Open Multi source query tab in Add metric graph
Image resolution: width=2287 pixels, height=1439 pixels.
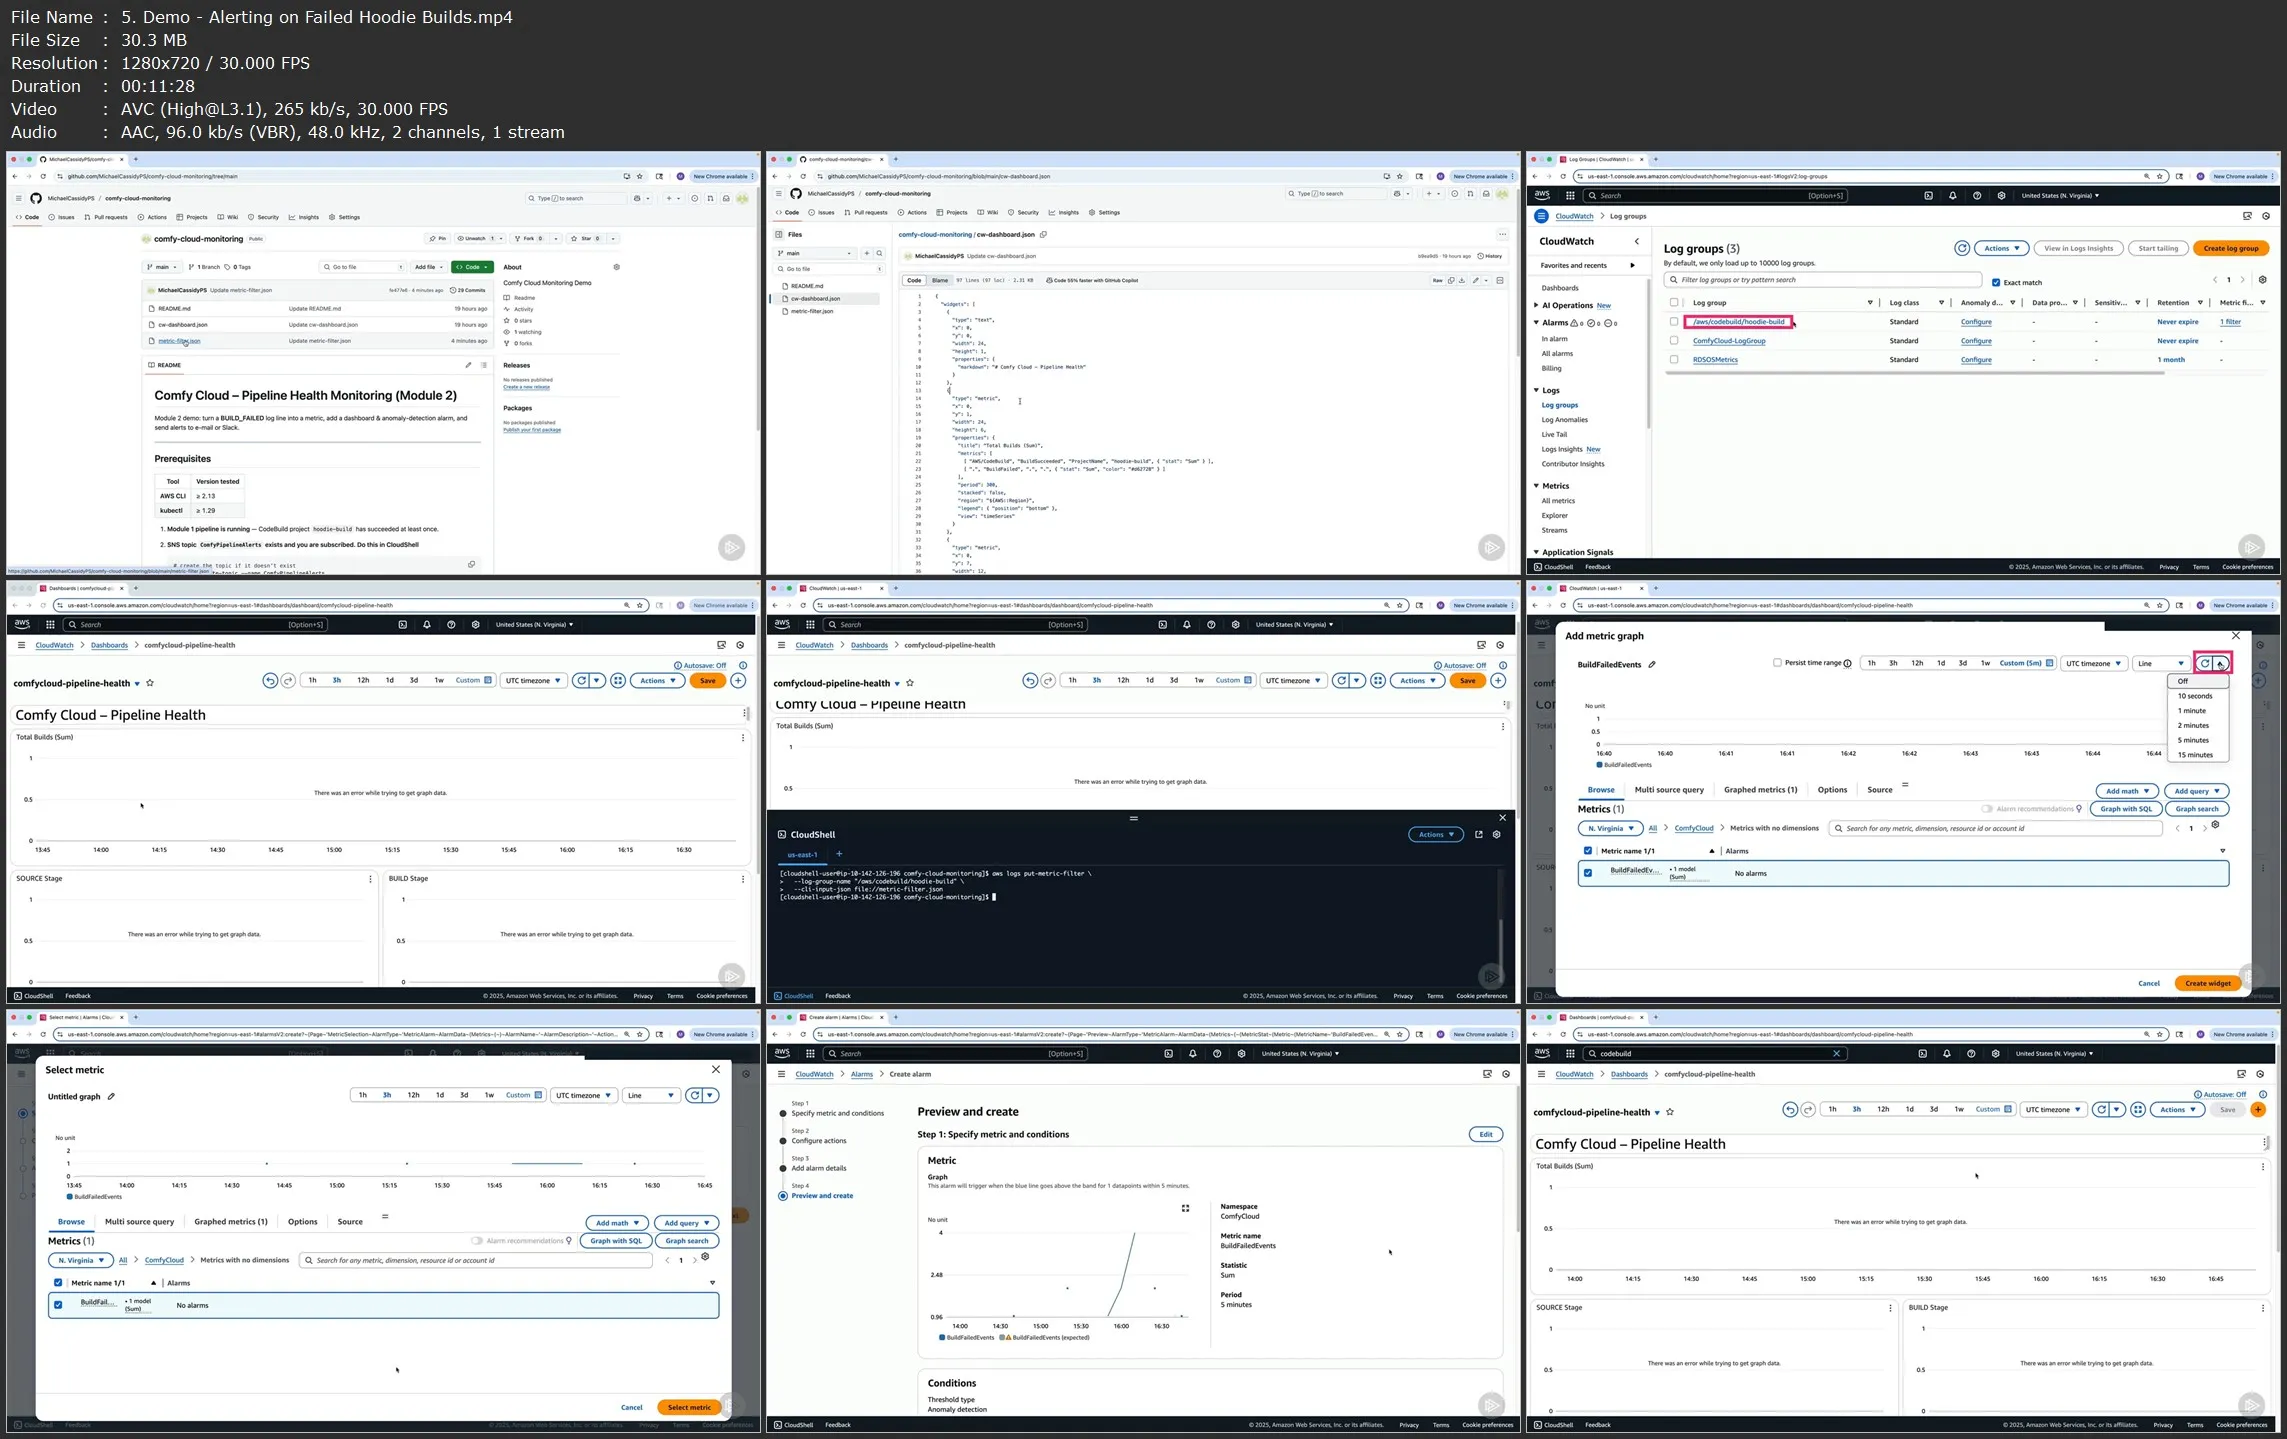click(1669, 790)
